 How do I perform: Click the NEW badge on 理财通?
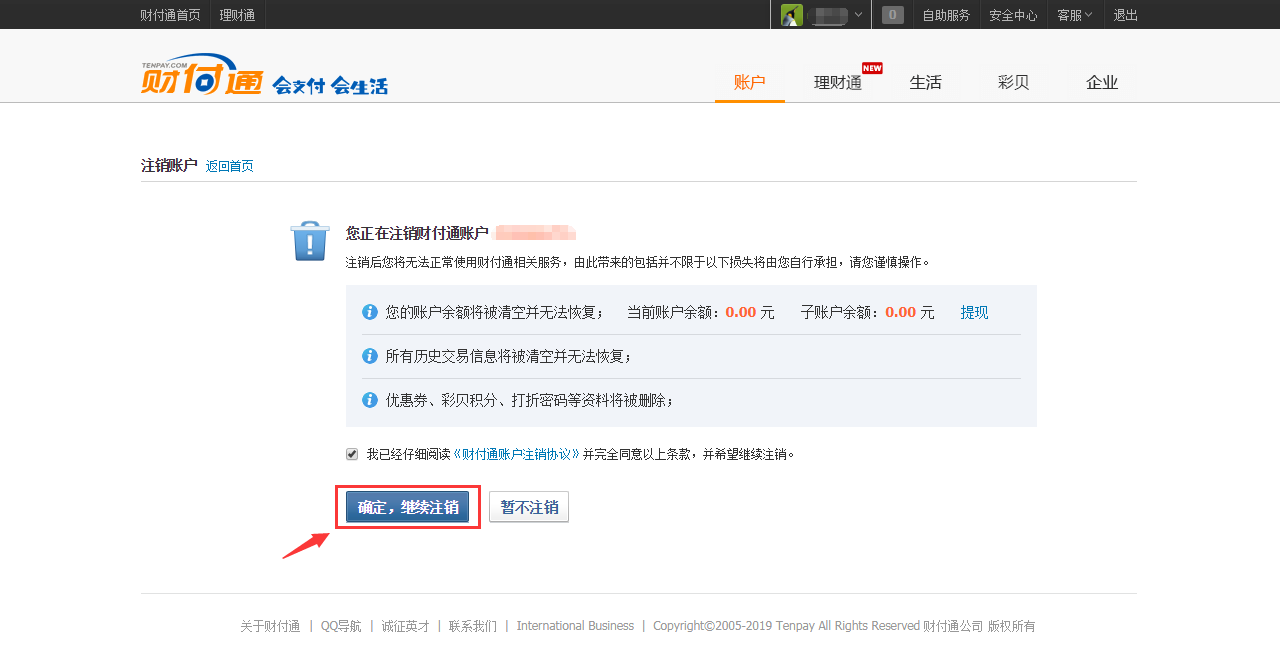(x=872, y=68)
